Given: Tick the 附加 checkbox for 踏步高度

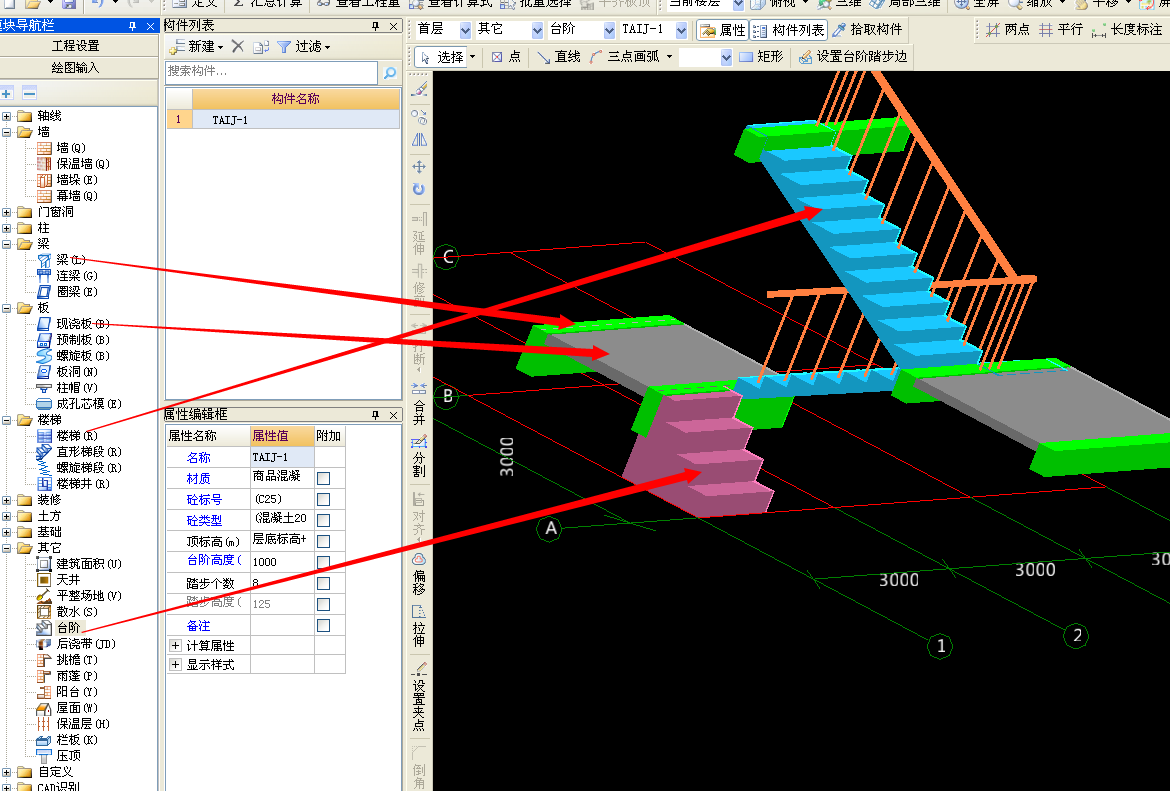Looking at the screenshot, I should (x=323, y=604).
